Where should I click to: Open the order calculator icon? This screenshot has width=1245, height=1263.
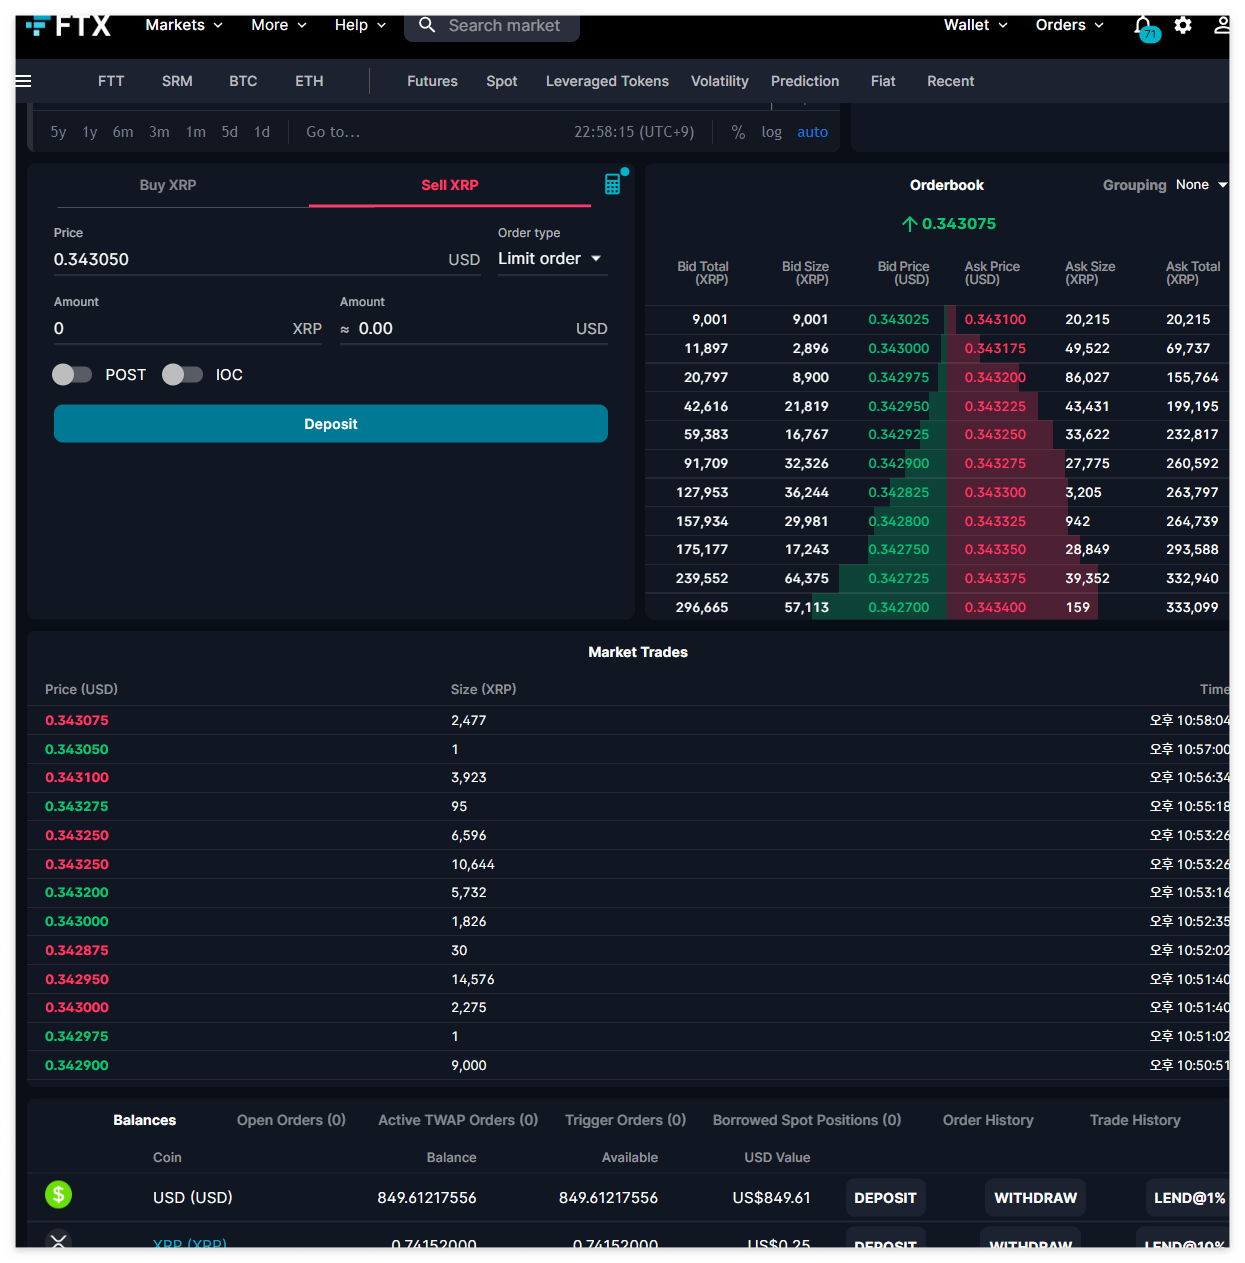[x=613, y=184]
